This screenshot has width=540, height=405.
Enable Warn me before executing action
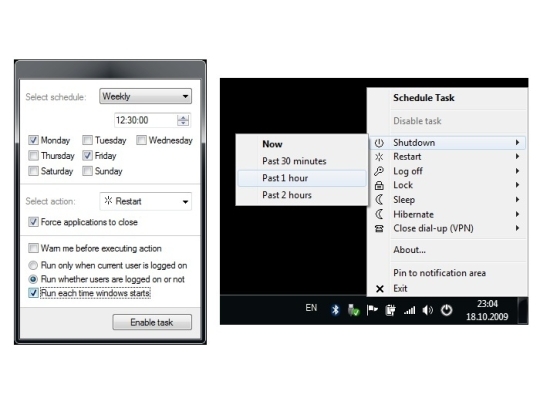coord(33,248)
